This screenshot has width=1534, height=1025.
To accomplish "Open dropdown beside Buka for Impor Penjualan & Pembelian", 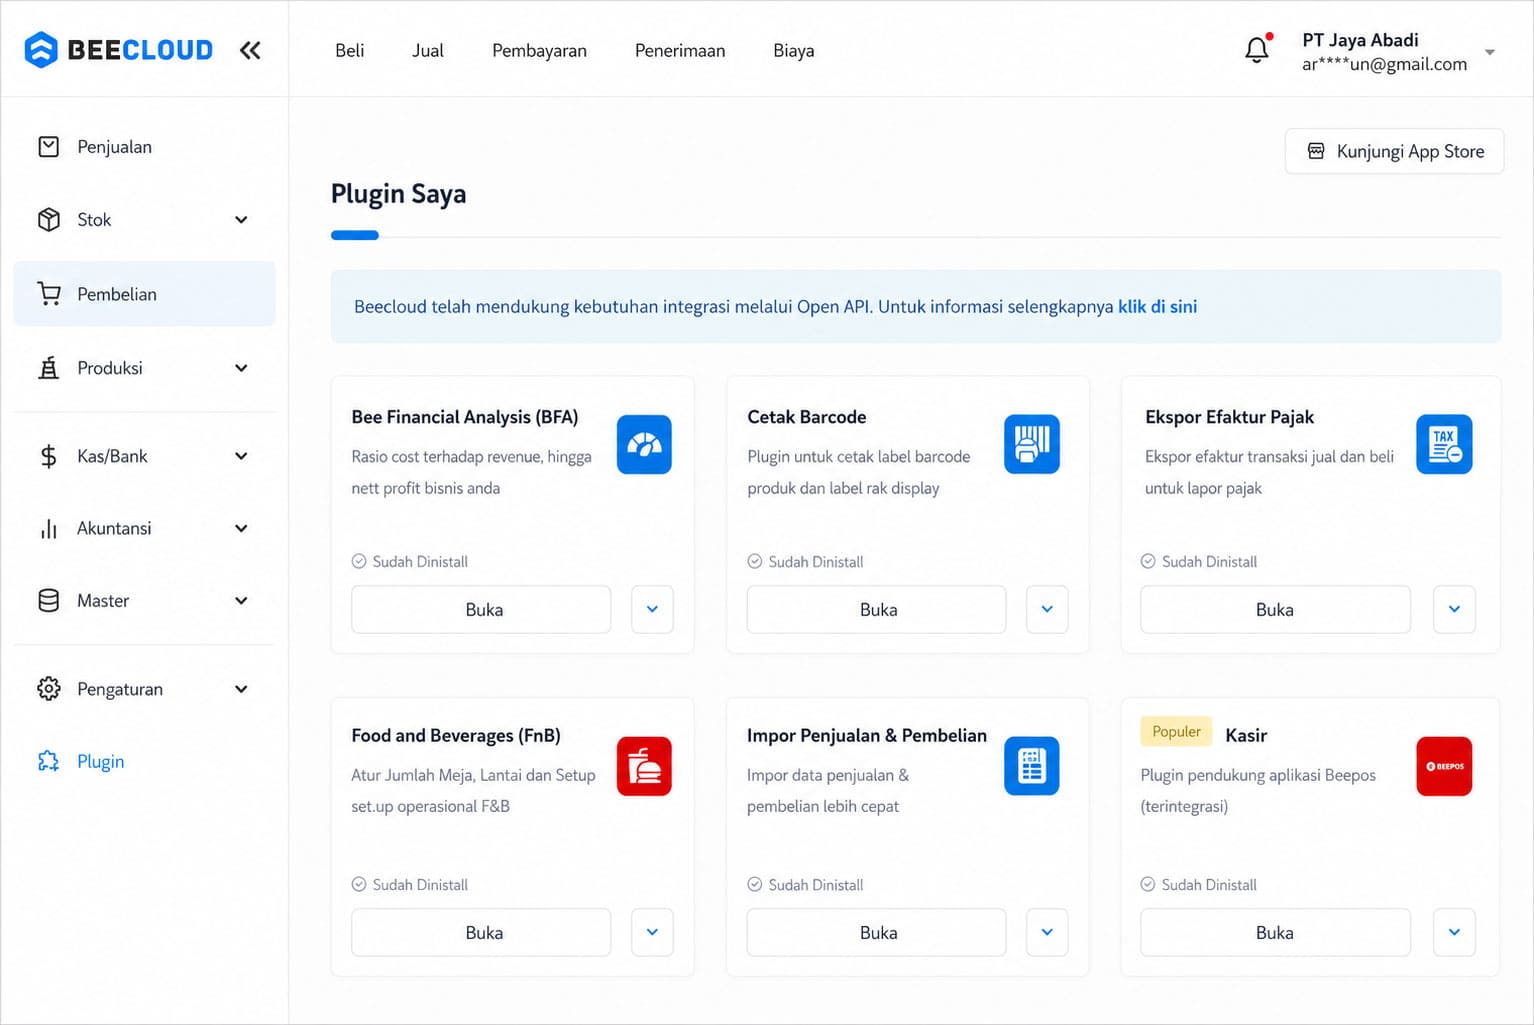I will click(x=1047, y=932).
